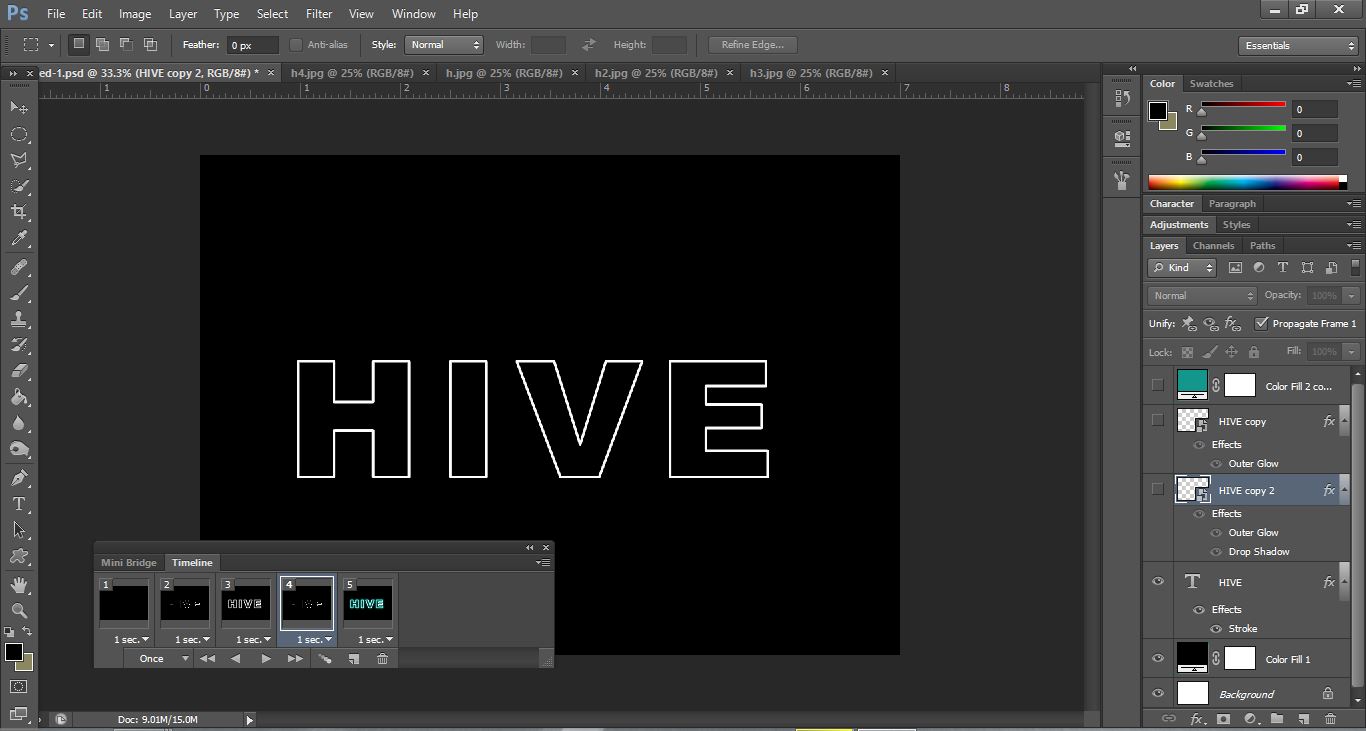Select the Hand tool
The height and width of the screenshot is (731, 1366).
[19, 584]
